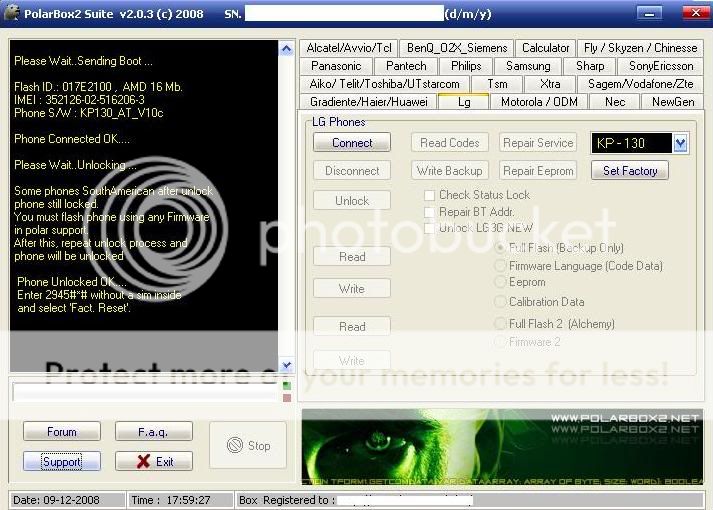Screen dimensions: 713x510
Task: Click the Box Registered to status entry
Action: pos(469,500)
